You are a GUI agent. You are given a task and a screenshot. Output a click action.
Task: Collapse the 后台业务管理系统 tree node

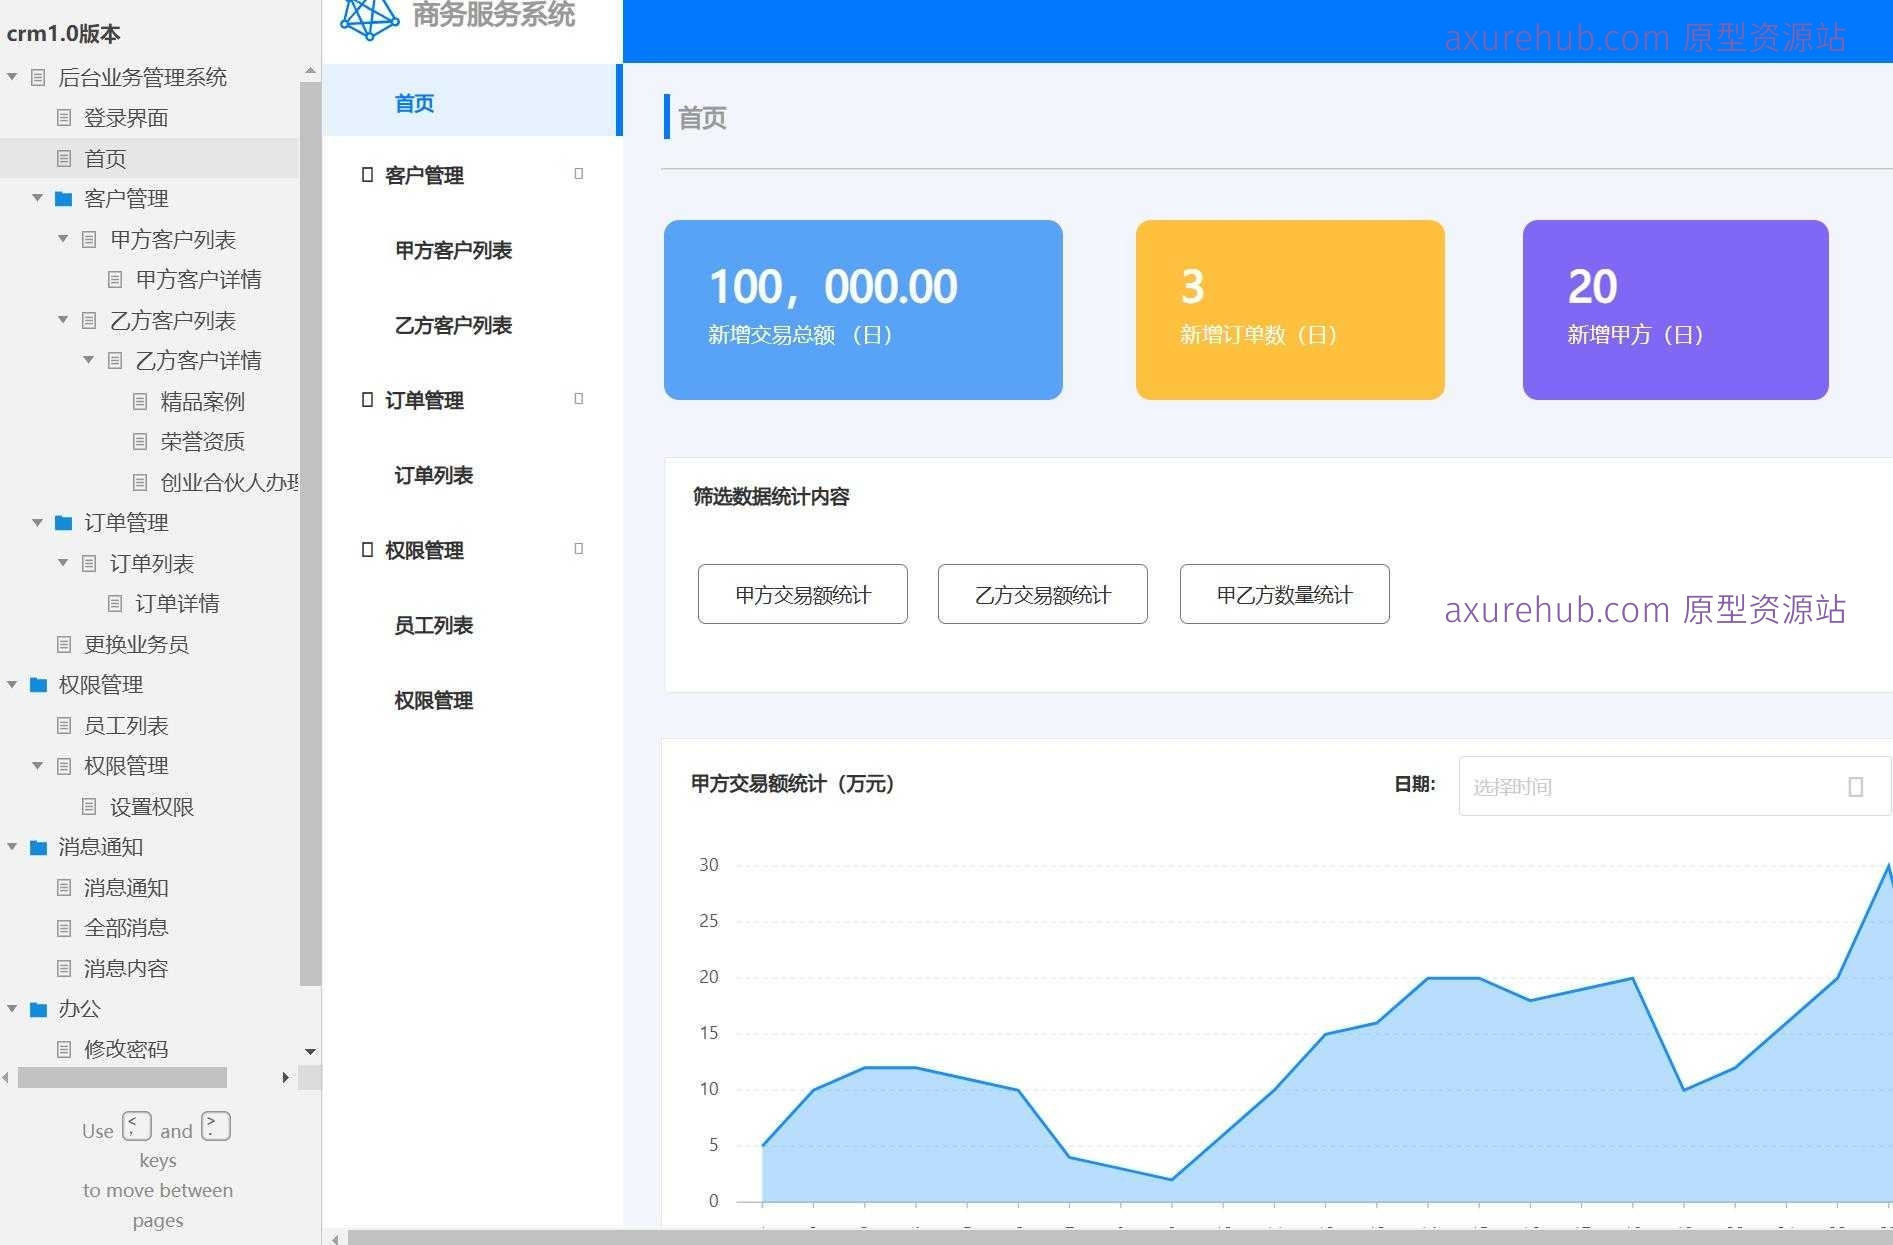(12, 77)
